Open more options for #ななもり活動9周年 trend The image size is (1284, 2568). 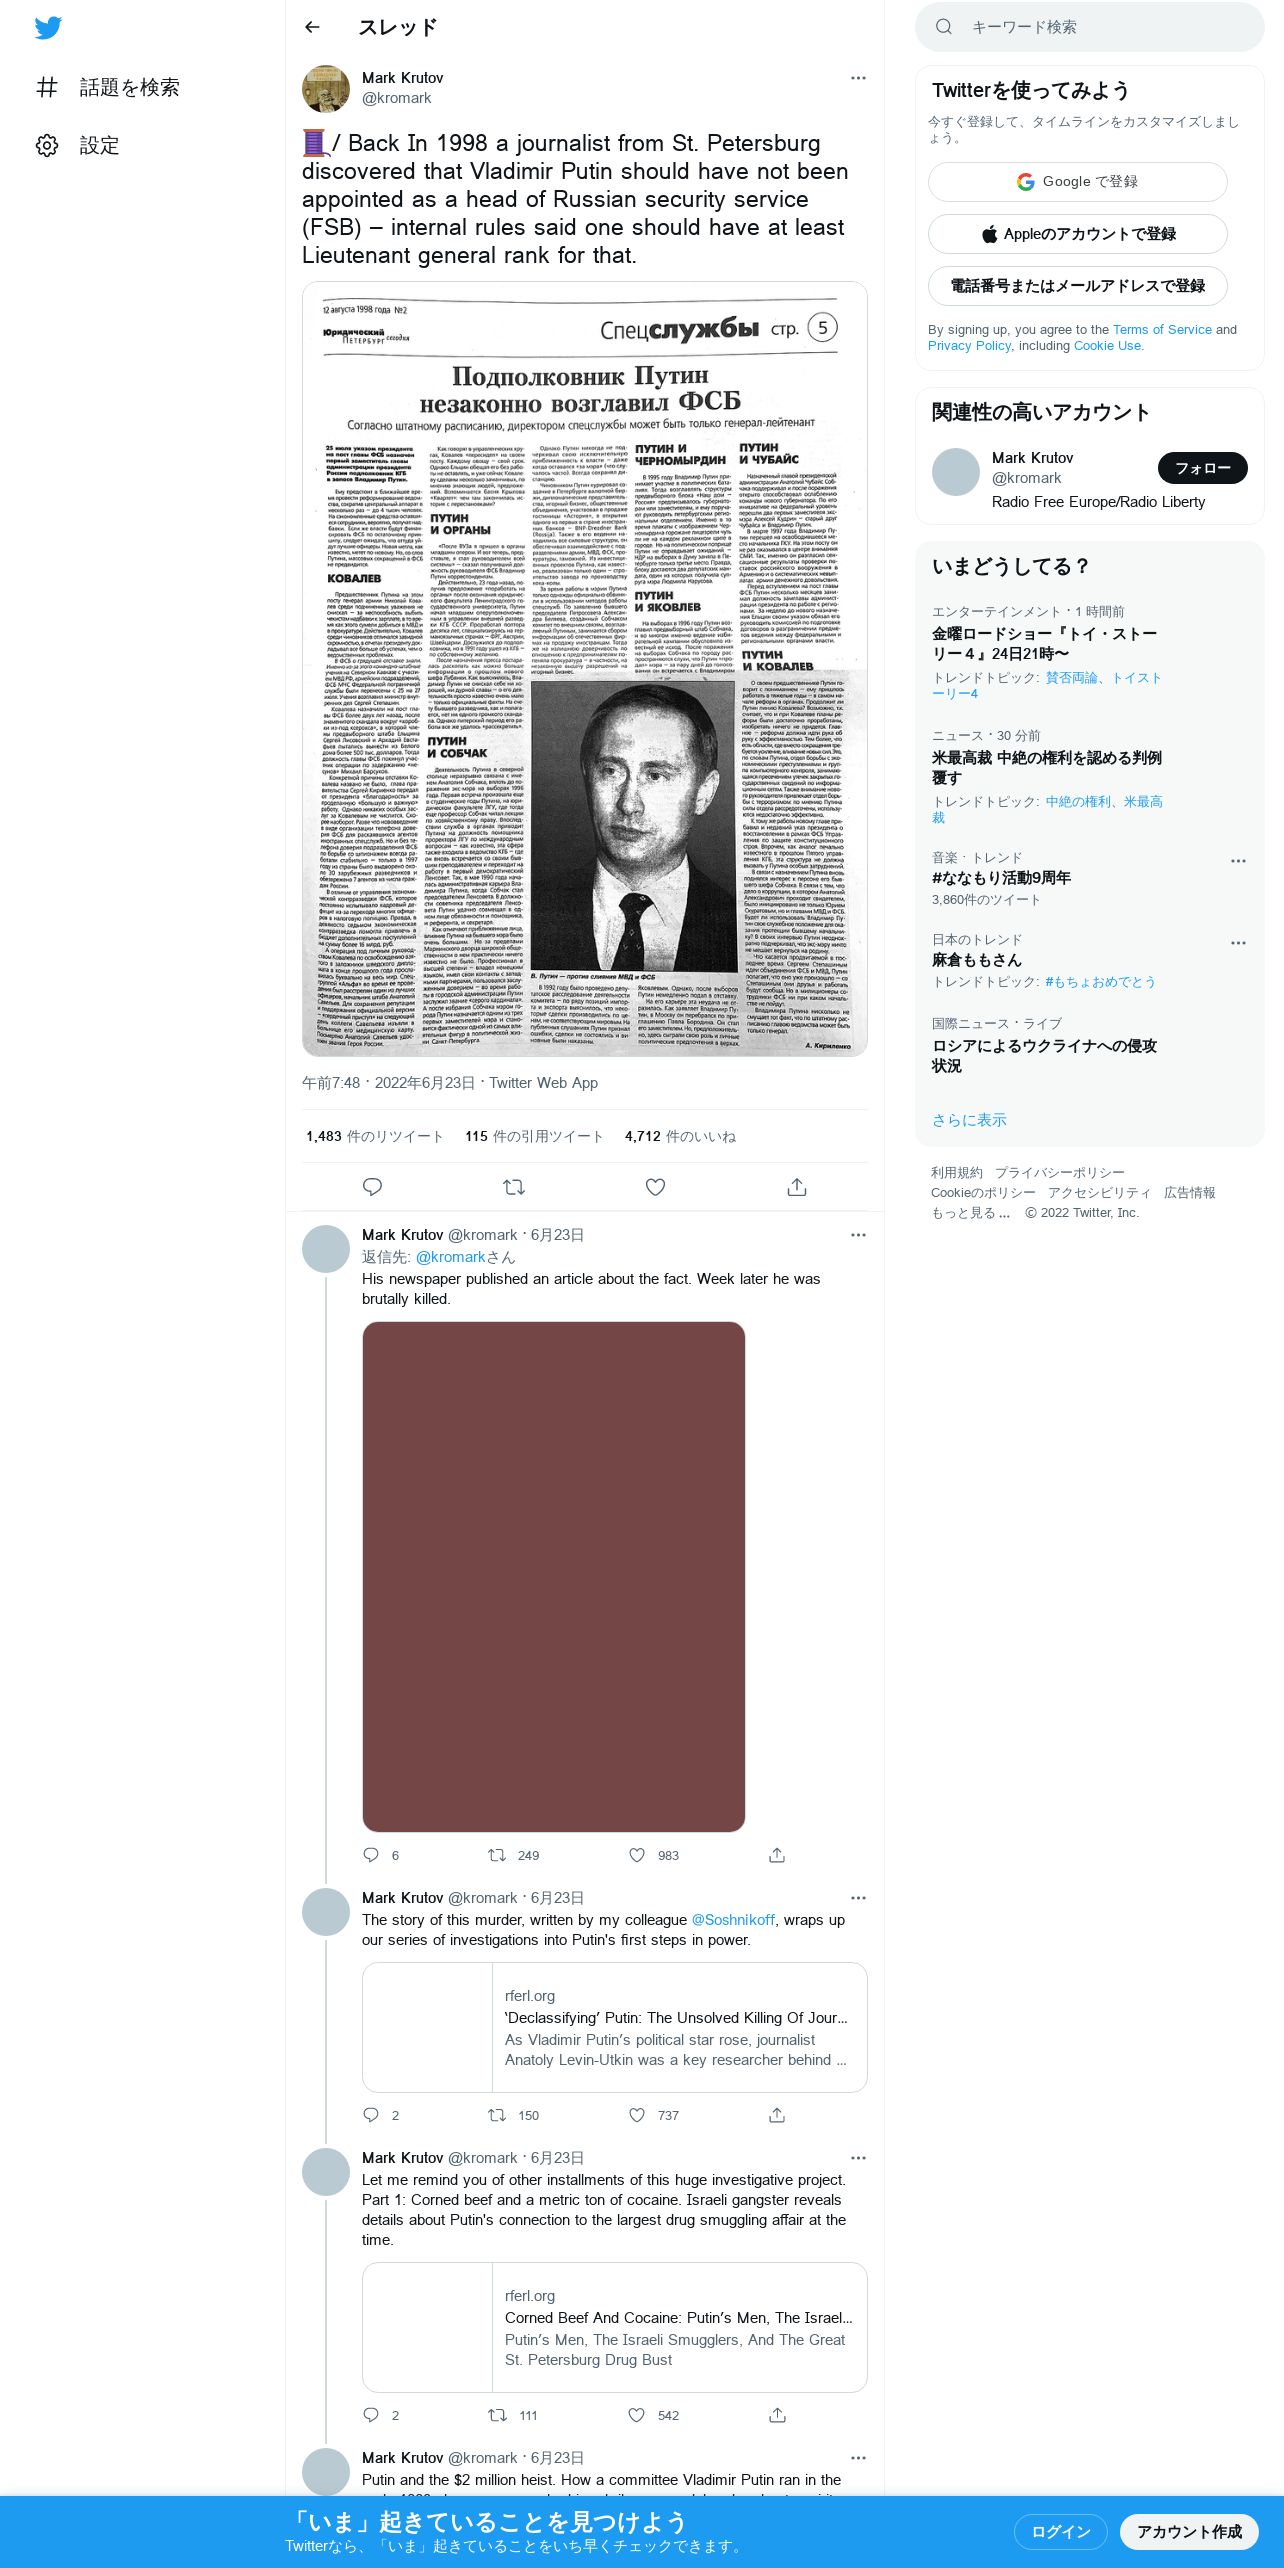[x=1238, y=861]
